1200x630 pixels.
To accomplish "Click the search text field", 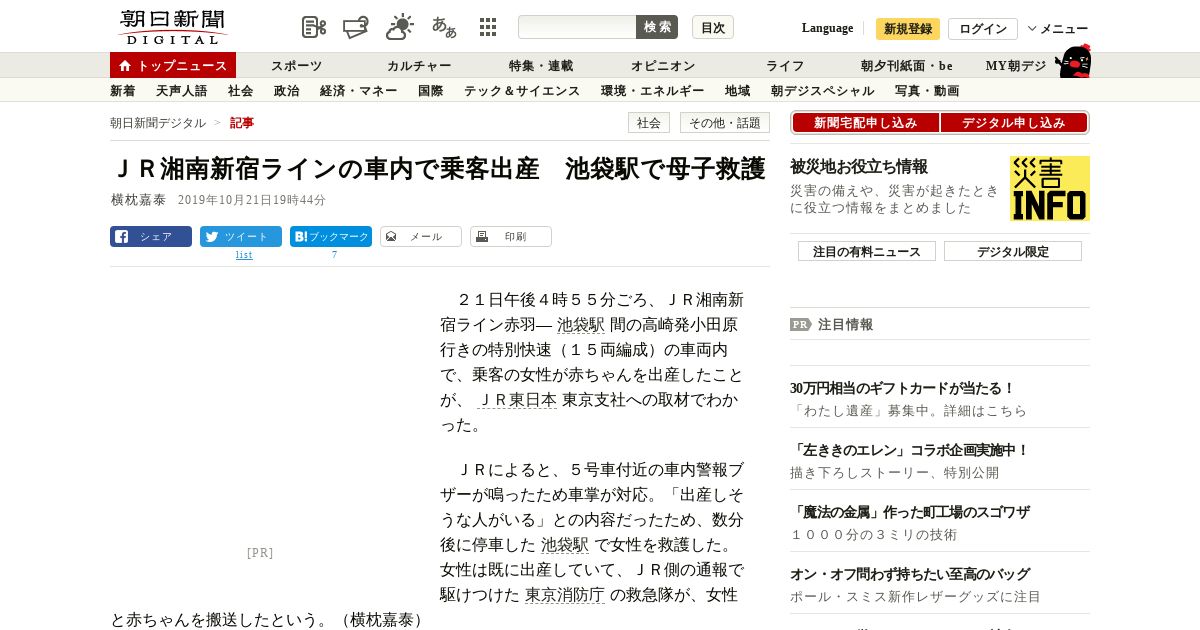I will coord(577,27).
